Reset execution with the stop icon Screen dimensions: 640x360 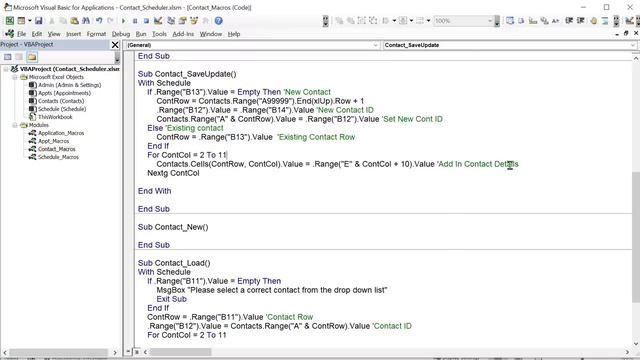click(146, 21)
